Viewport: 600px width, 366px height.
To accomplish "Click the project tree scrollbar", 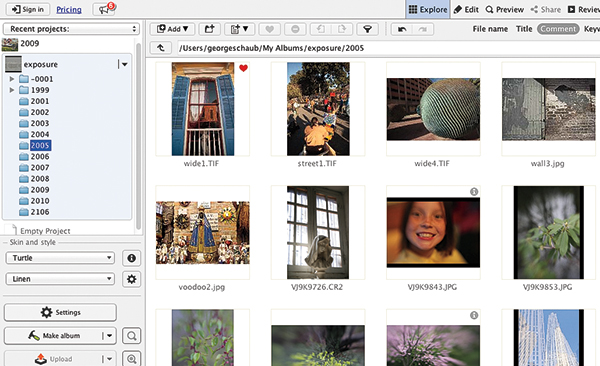I will coord(139,136).
